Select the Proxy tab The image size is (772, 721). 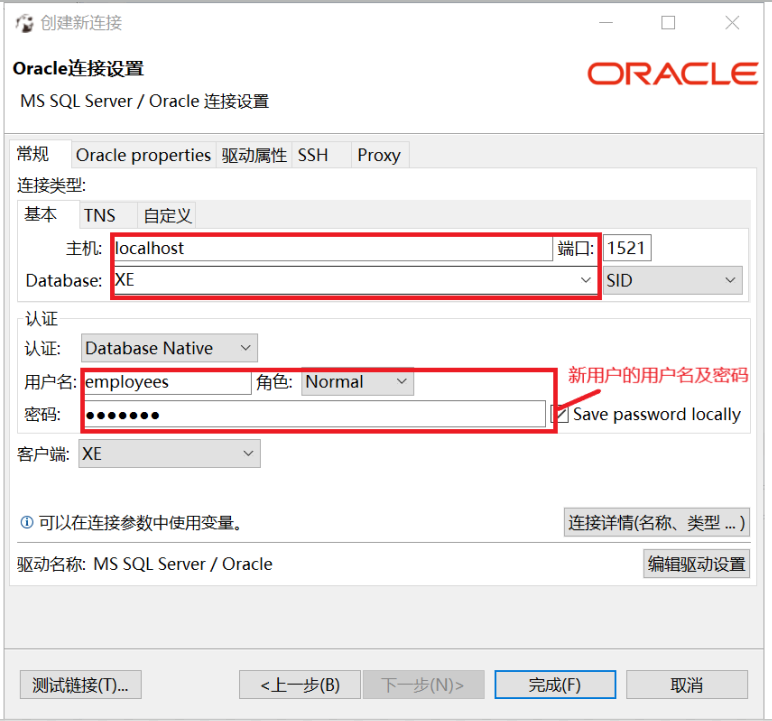point(379,155)
